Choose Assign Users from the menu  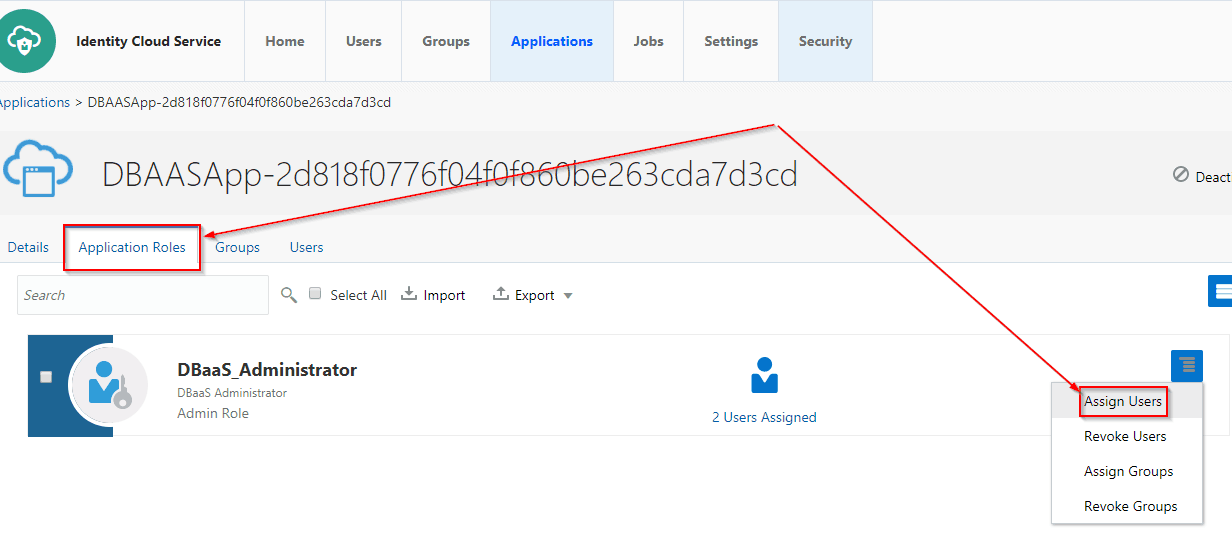click(x=1123, y=401)
